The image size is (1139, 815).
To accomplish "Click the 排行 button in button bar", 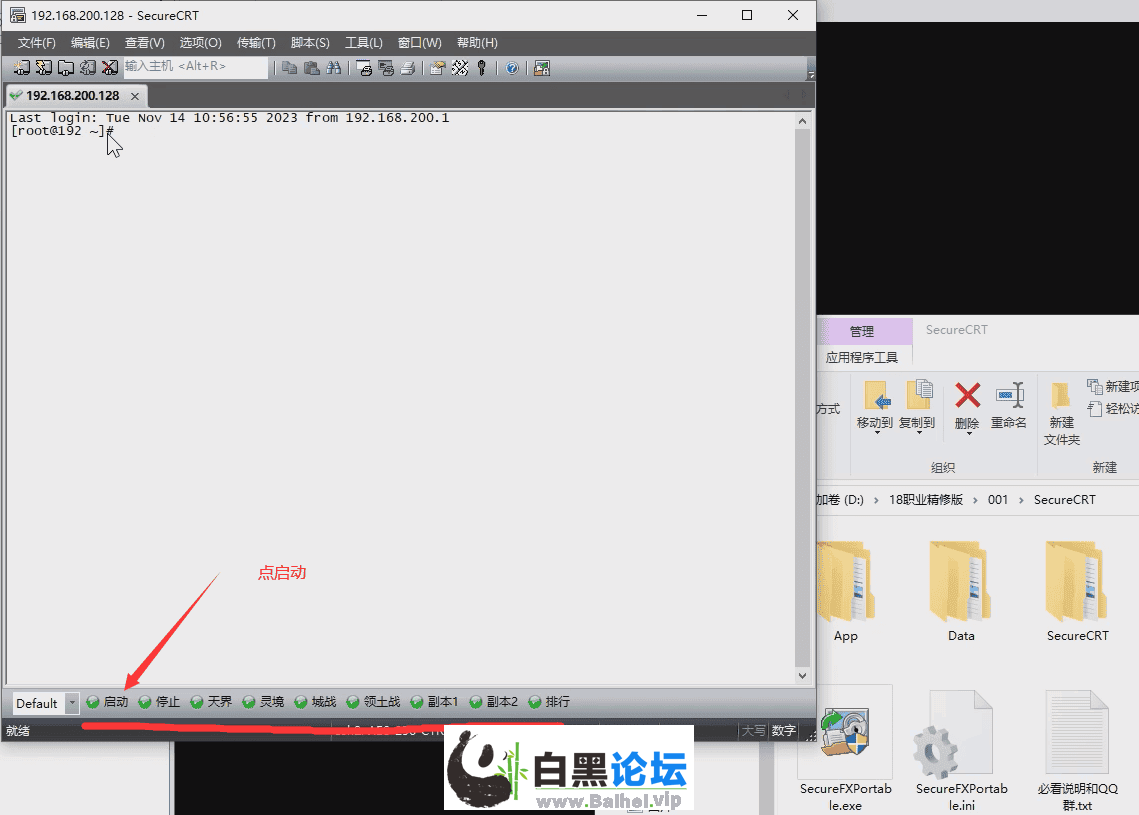I will click(549, 702).
